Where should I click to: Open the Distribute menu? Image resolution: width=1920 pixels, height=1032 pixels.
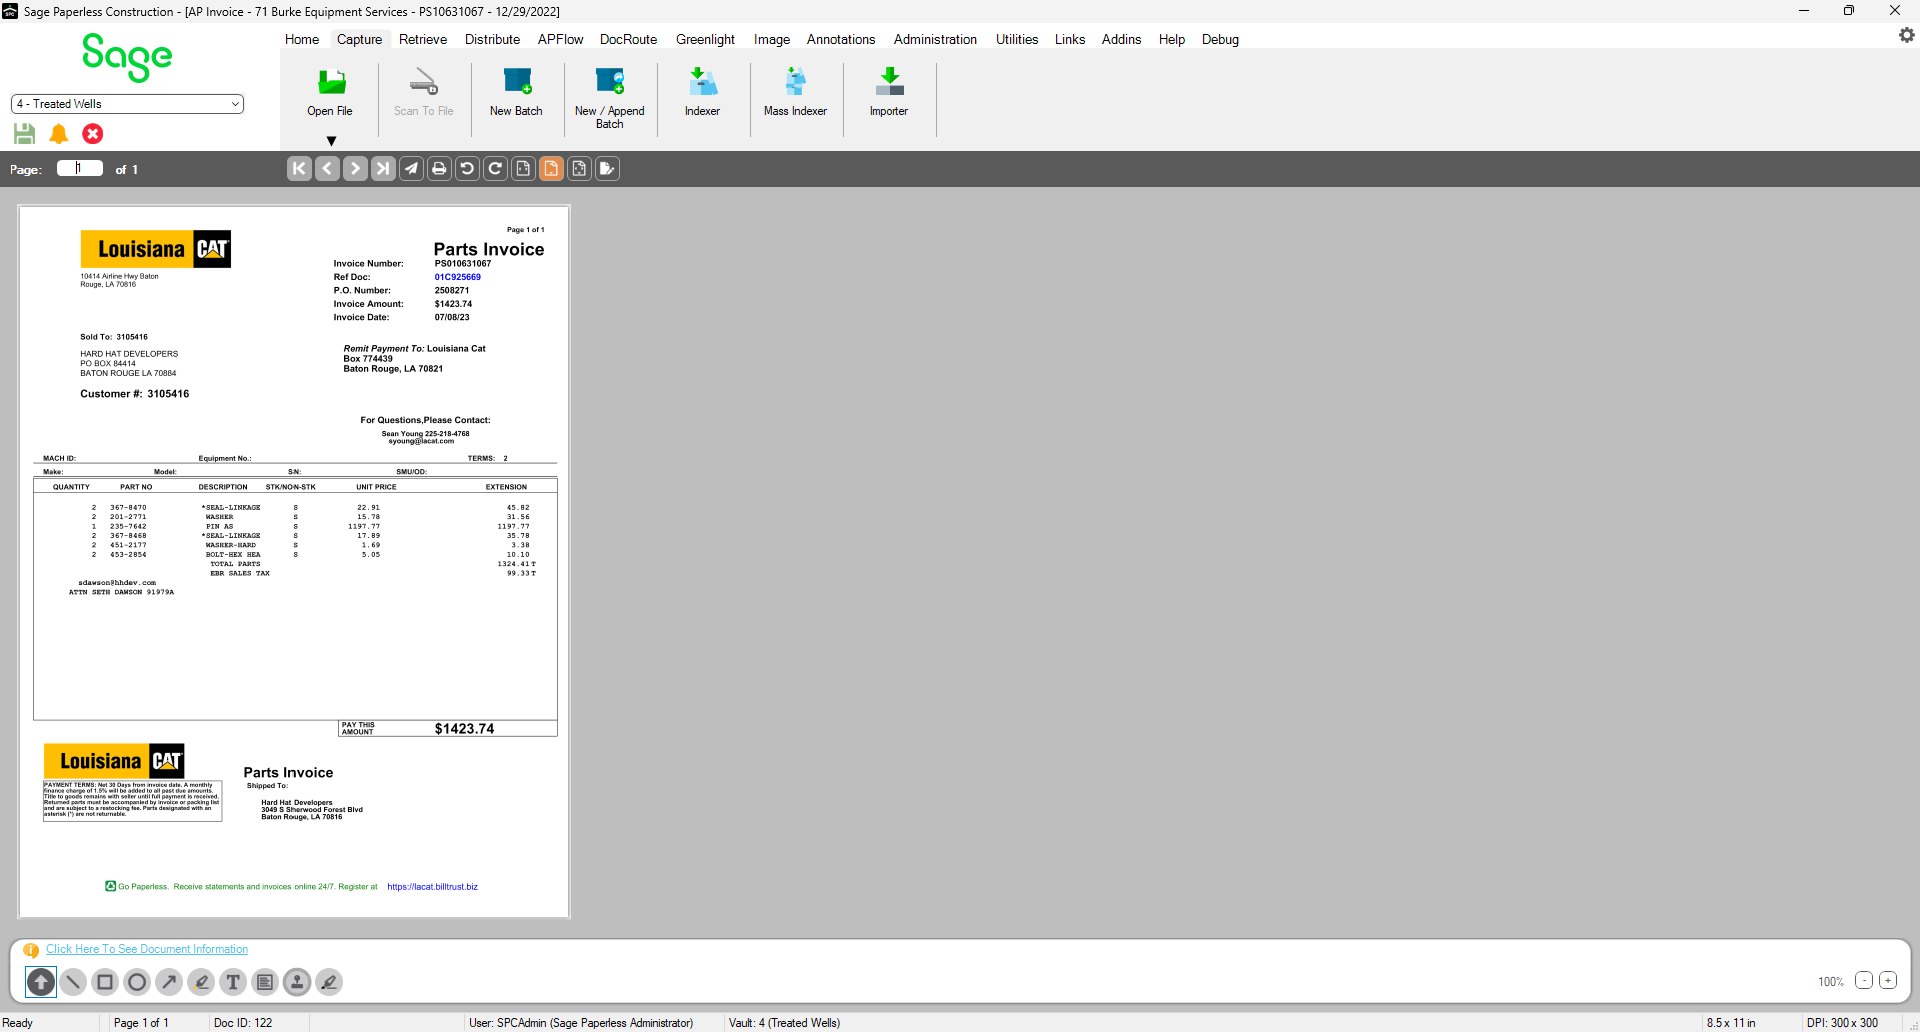point(492,39)
